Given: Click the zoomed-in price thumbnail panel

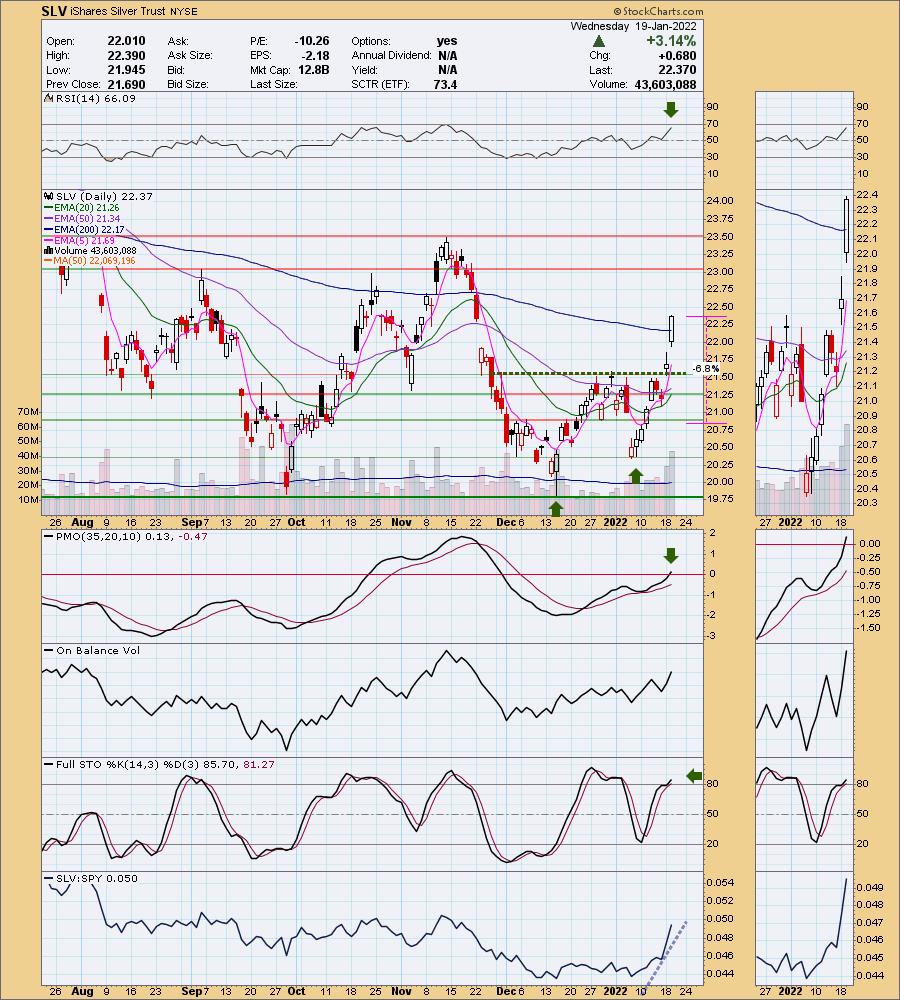Looking at the screenshot, I should [804, 352].
